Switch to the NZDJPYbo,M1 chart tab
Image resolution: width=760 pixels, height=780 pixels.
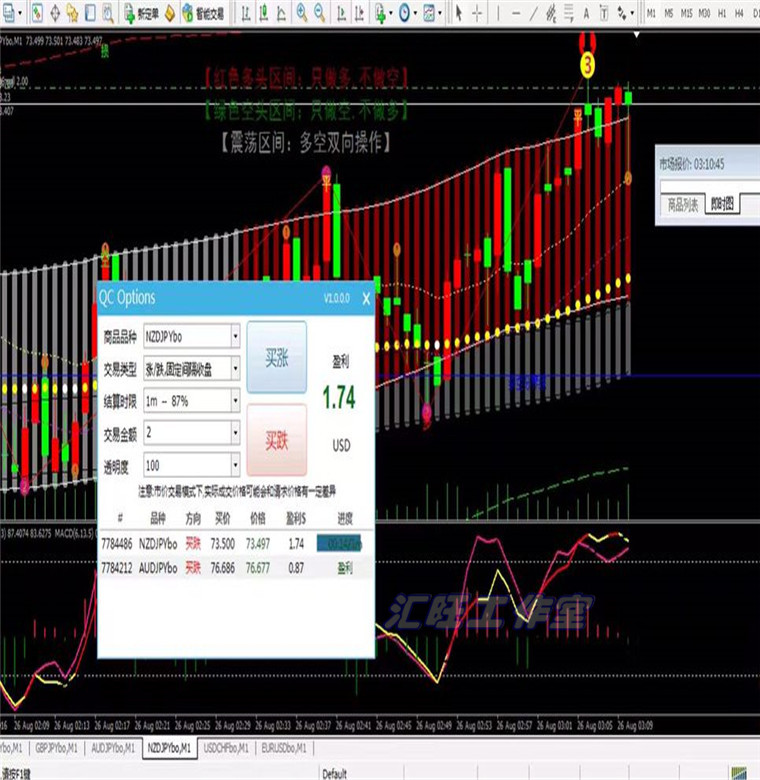pos(169,748)
